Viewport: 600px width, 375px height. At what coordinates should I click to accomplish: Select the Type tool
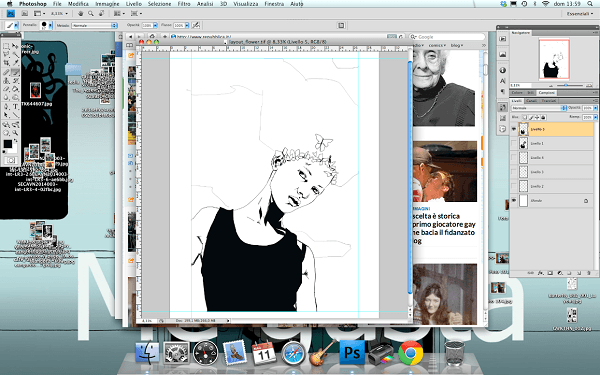(15, 106)
